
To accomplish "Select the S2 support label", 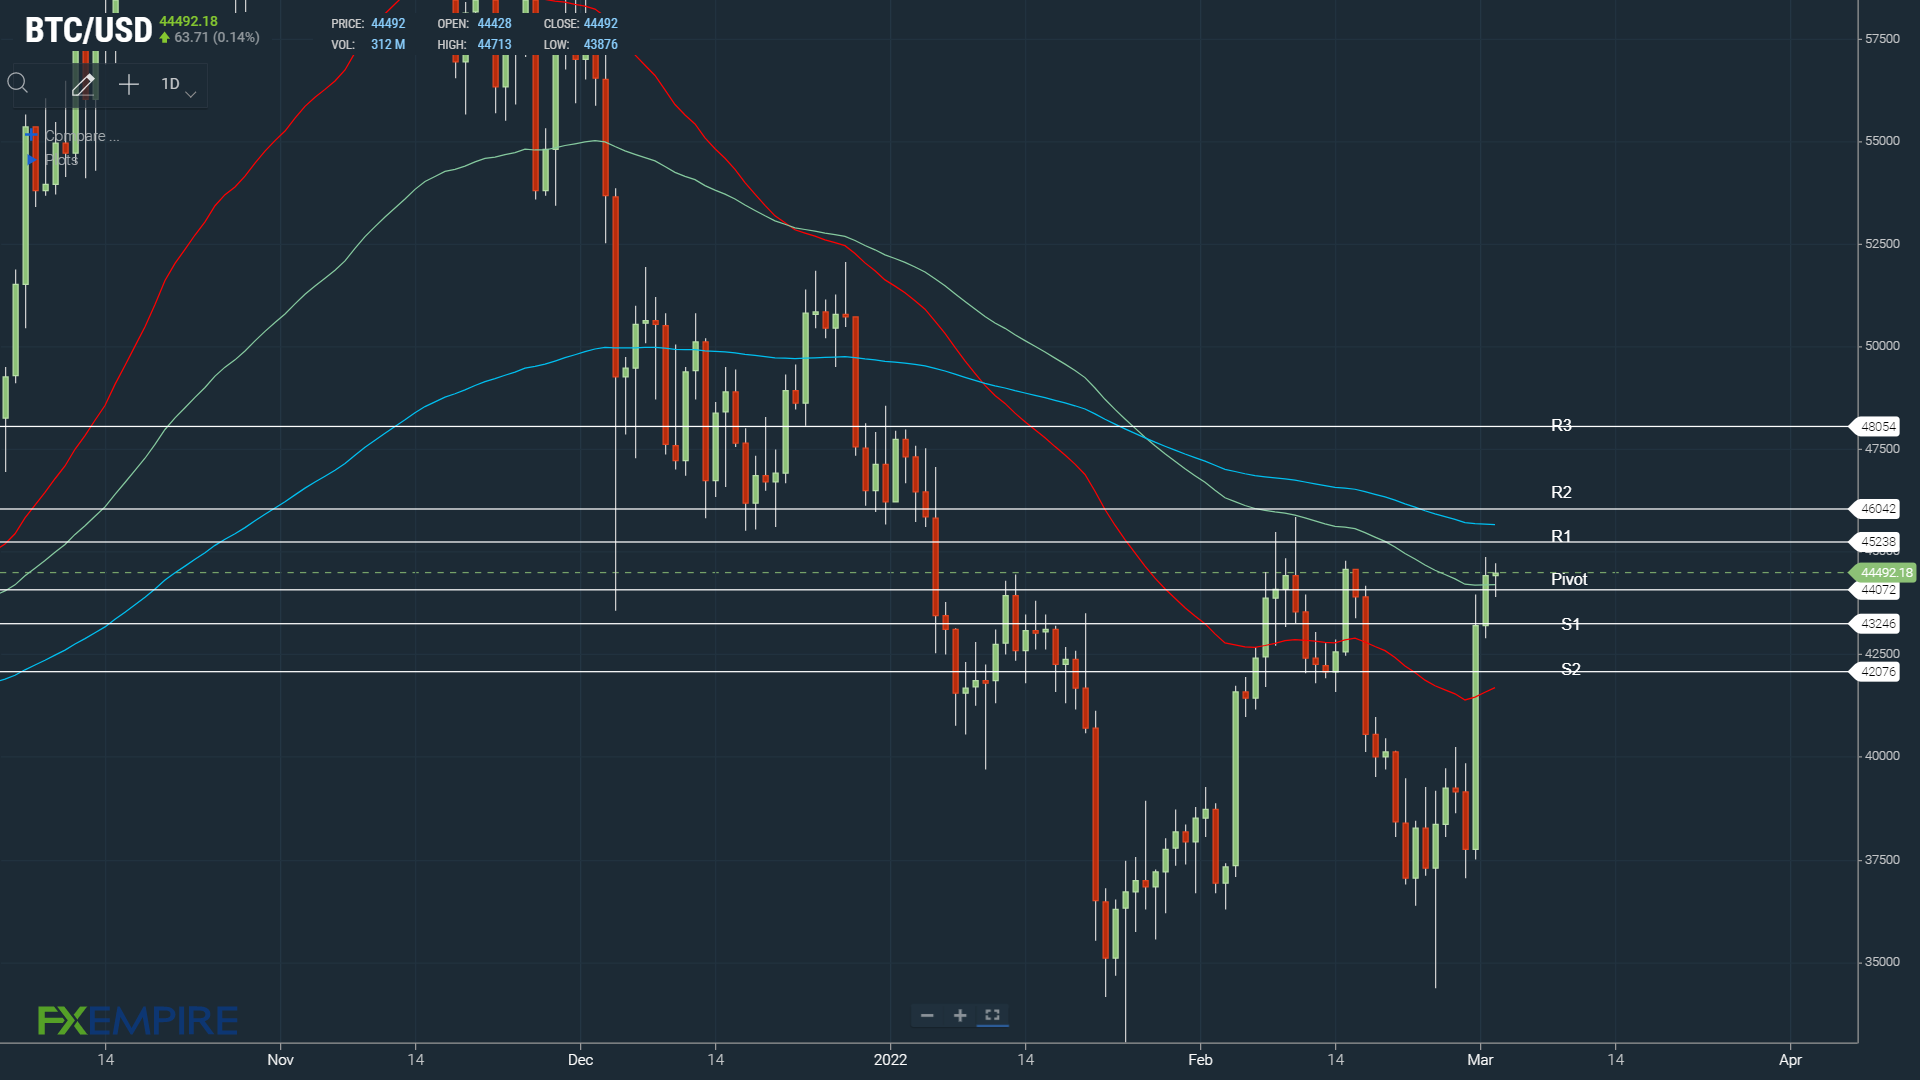I will (x=1571, y=669).
